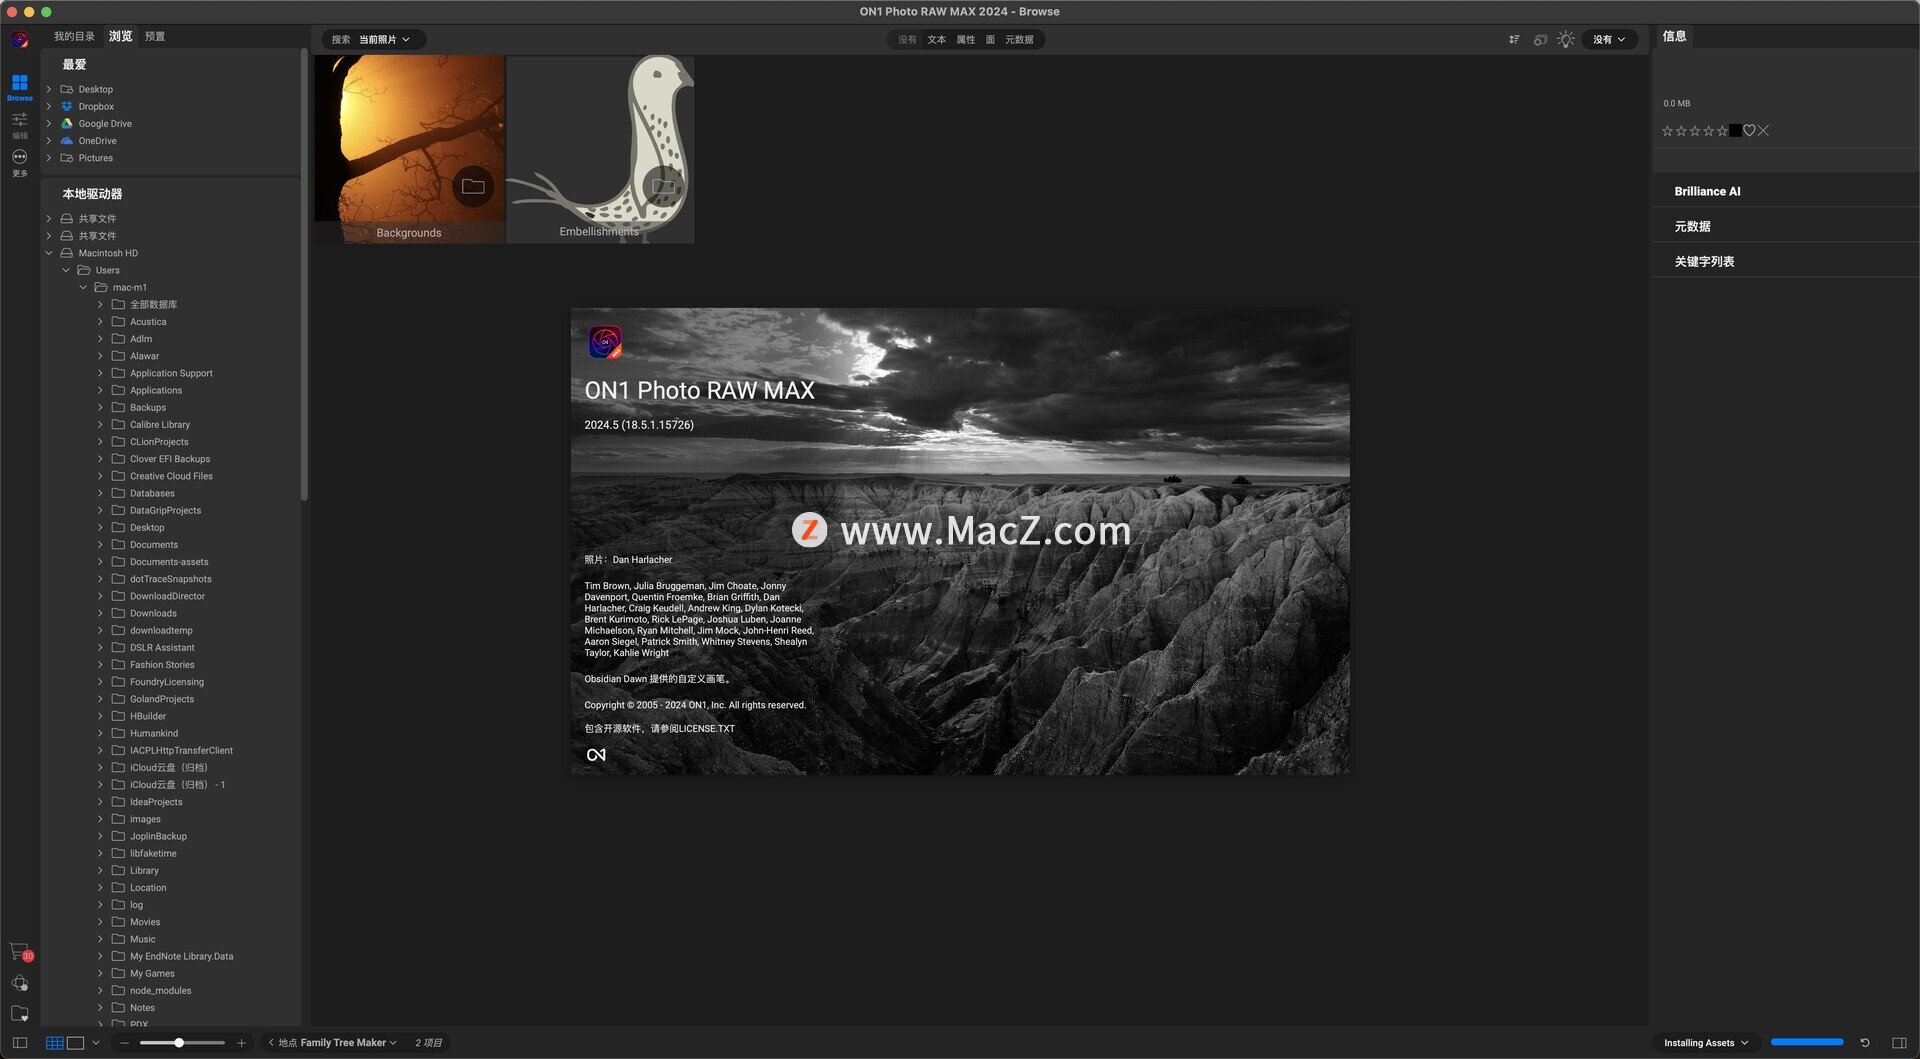The width and height of the screenshot is (1920, 1059).
Task: Select OneDrive cloud icon in favorites
Action: [66, 141]
